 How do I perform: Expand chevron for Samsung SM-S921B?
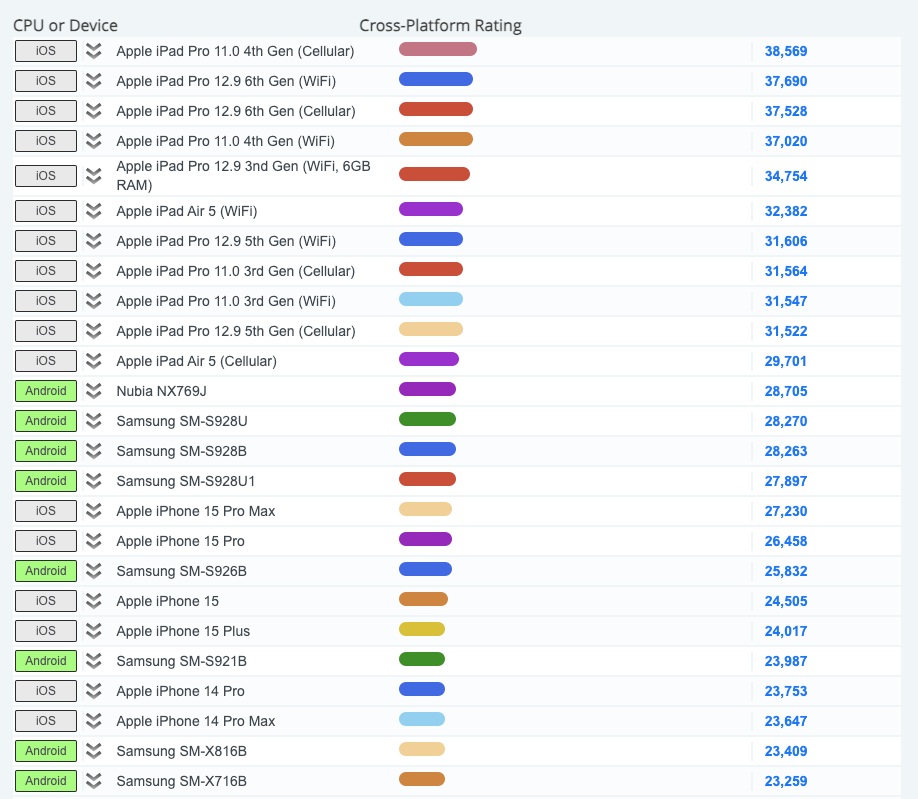pos(94,661)
